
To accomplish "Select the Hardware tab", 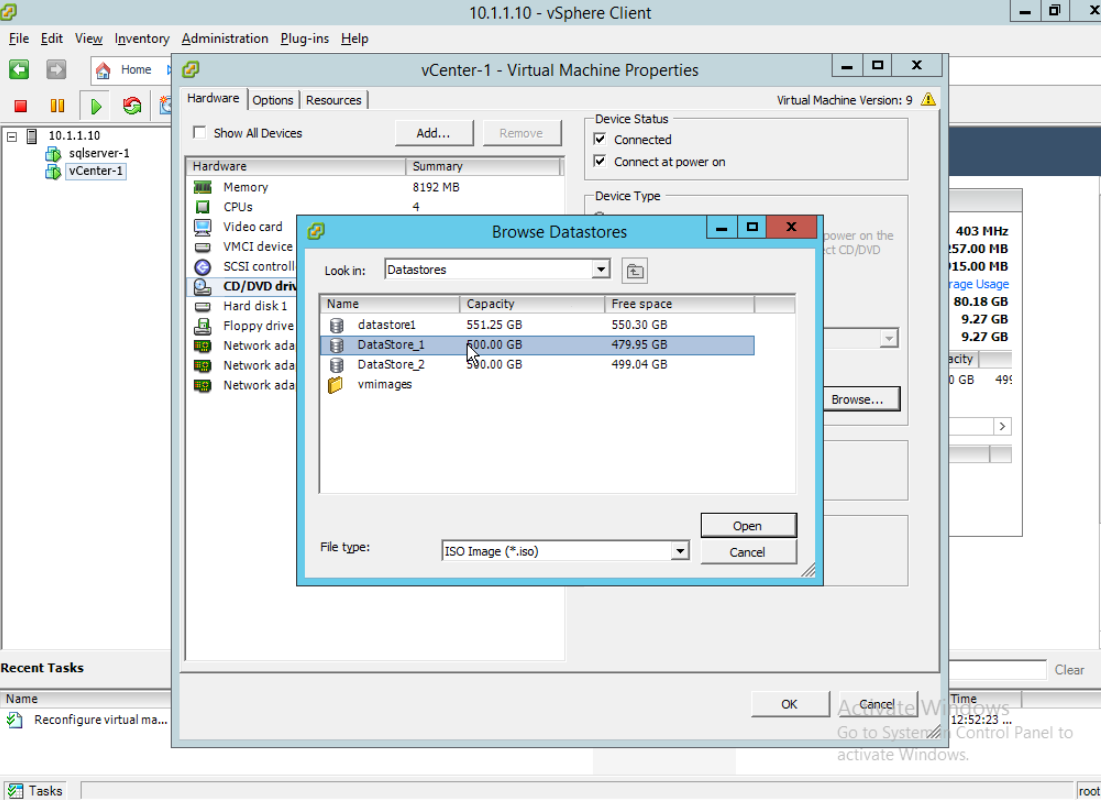I will (213, 98).
